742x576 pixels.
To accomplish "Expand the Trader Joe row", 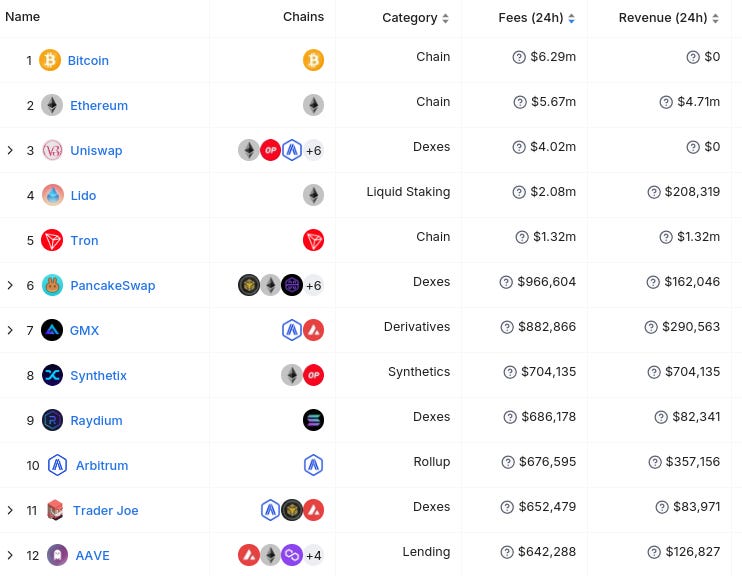I will pos(10,510).
